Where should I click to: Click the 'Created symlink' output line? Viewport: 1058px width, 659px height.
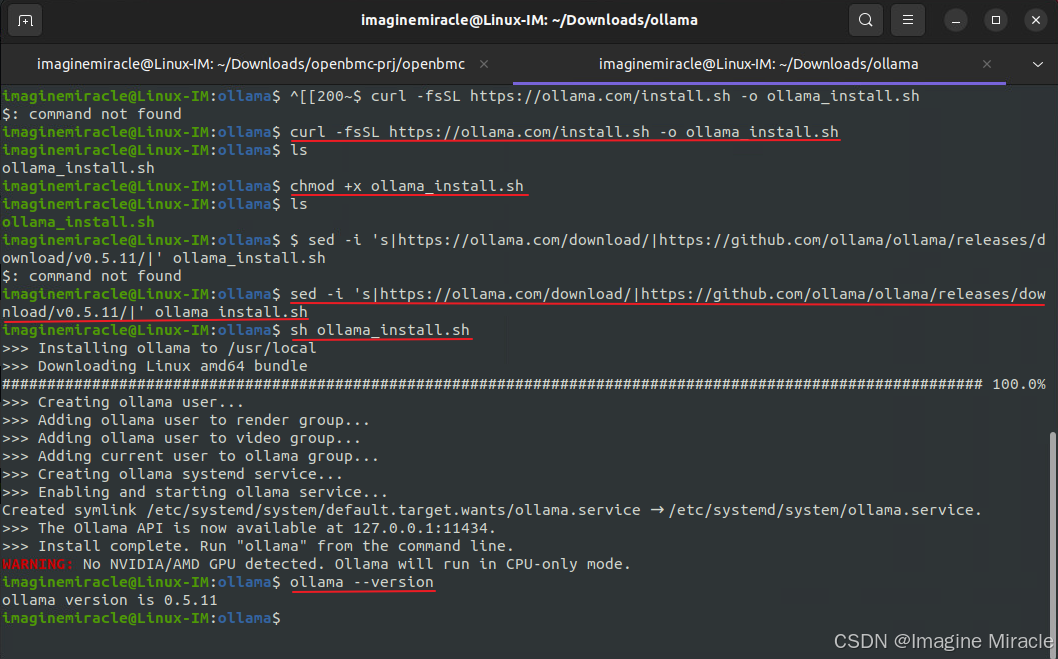tap(492, 510)
